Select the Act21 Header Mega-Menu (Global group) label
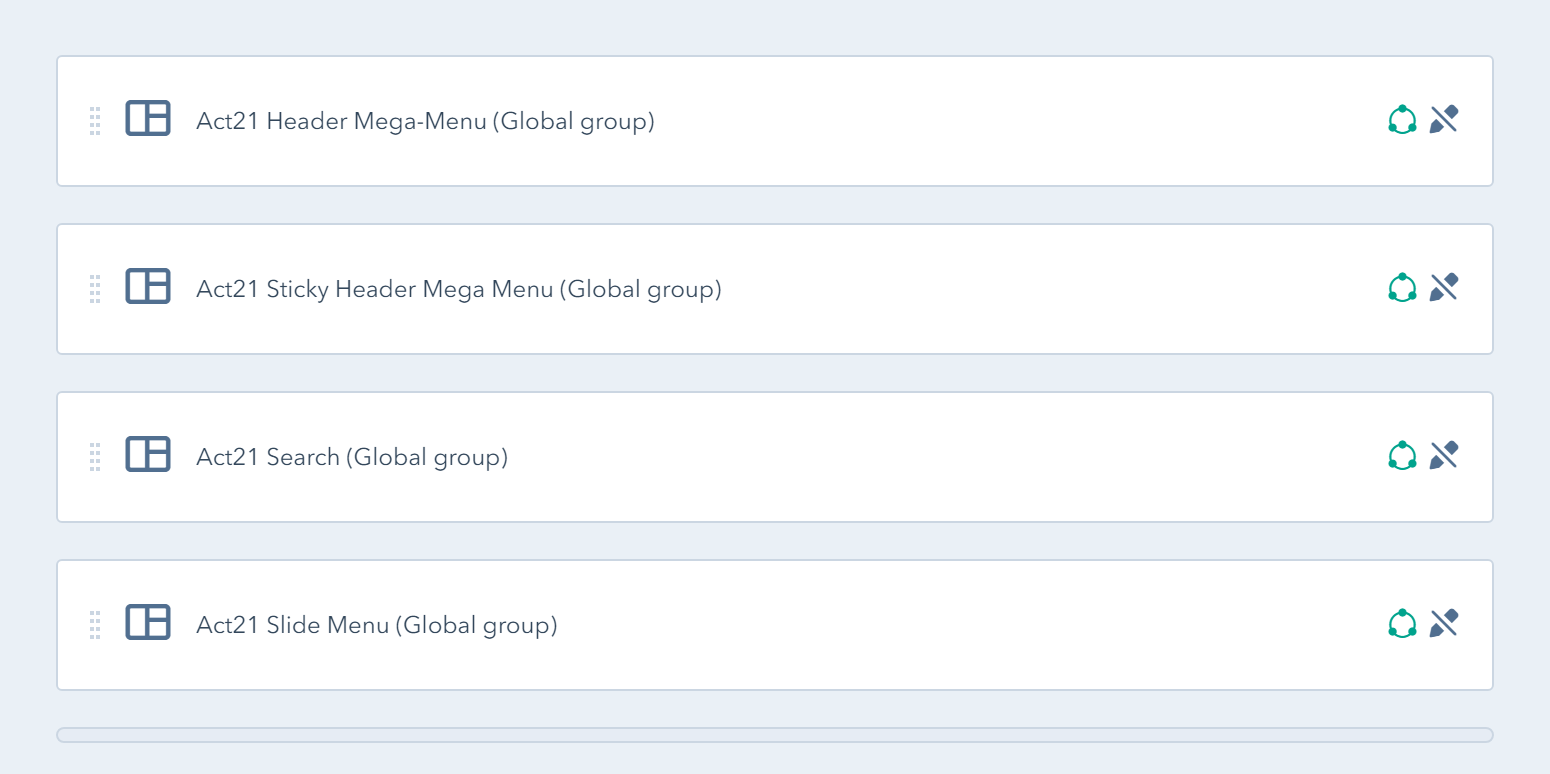Image resolution: width=1550 pixels, height=774 pixels. 425,122
